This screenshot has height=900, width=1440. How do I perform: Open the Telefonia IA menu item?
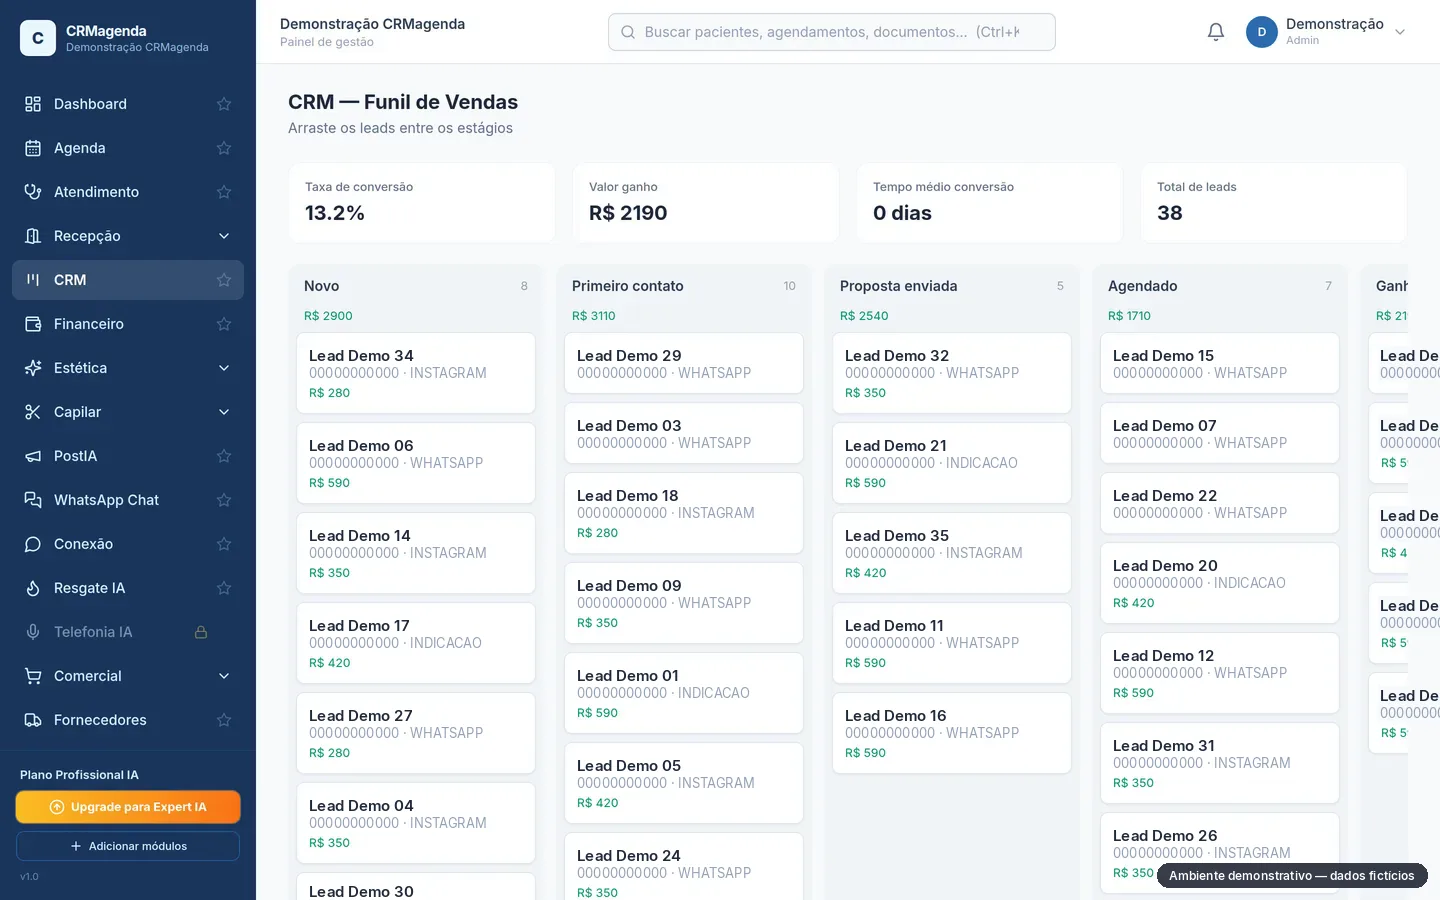(128, 632)
